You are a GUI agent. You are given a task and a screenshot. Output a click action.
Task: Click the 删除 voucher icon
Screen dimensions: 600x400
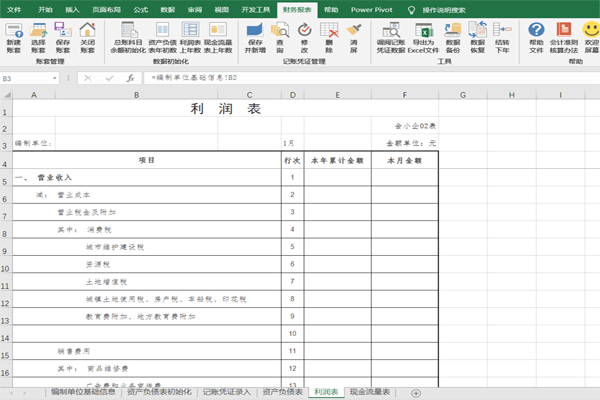[329, 38]
